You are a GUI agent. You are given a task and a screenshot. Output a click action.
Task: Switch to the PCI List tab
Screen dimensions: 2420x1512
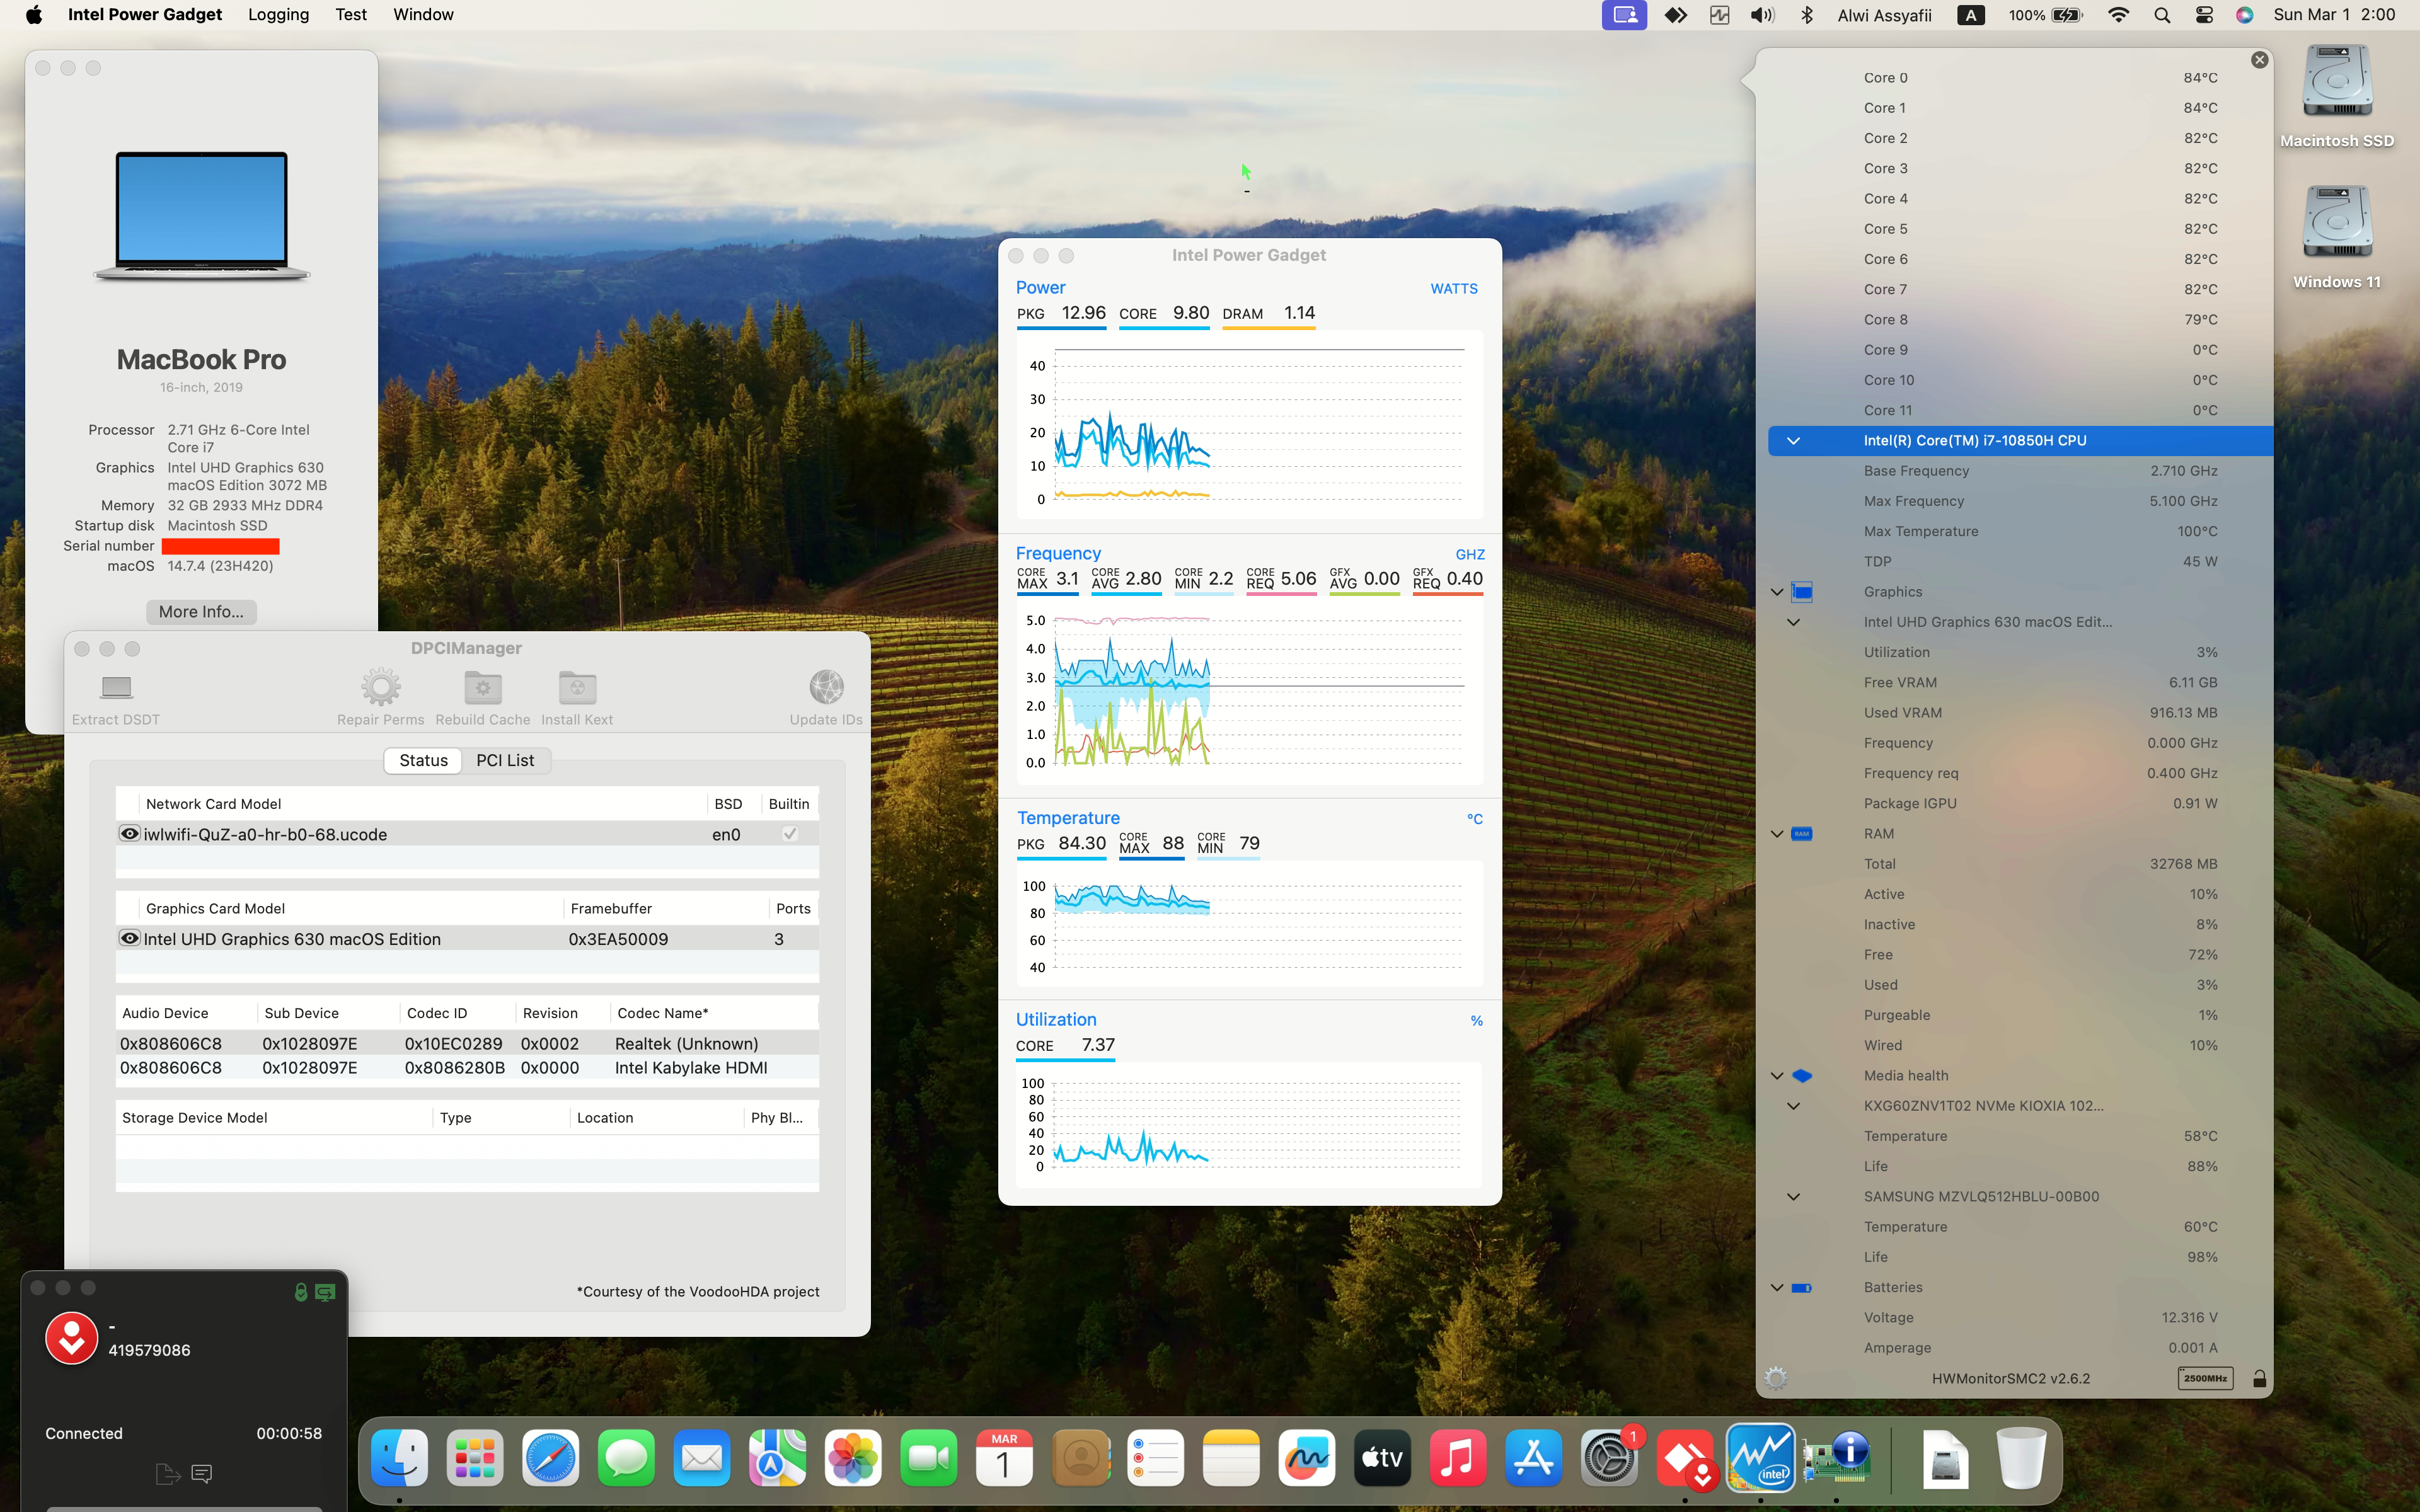(x=505, y=760)
